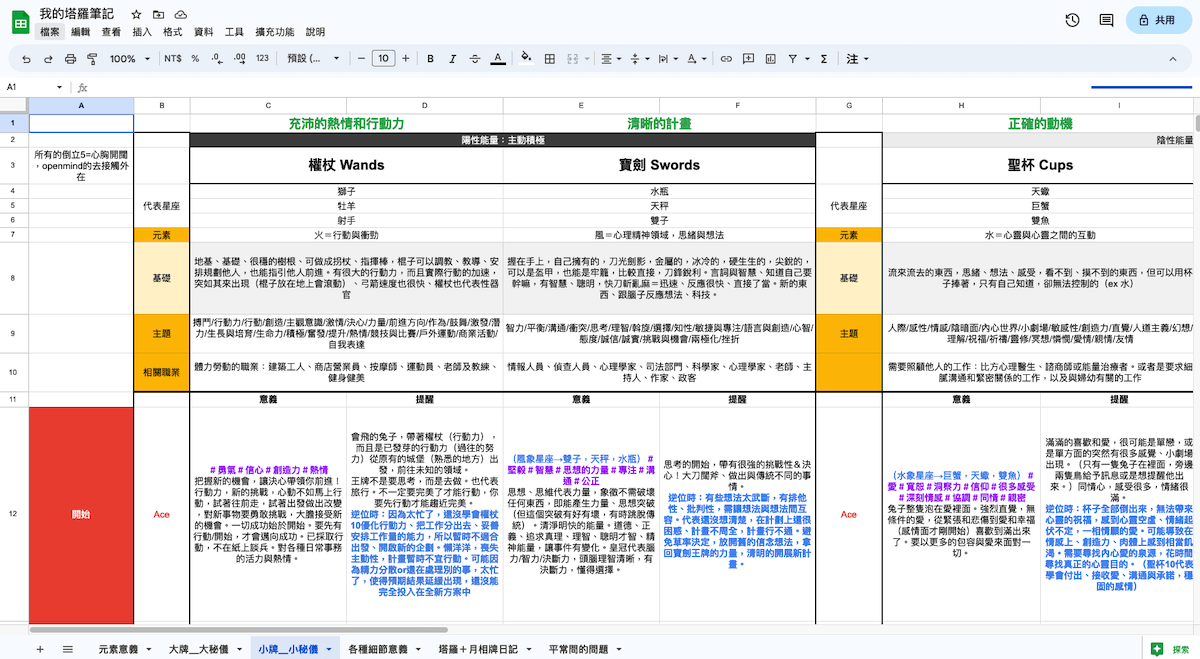Select the paint format roller tool

[92, 59]
